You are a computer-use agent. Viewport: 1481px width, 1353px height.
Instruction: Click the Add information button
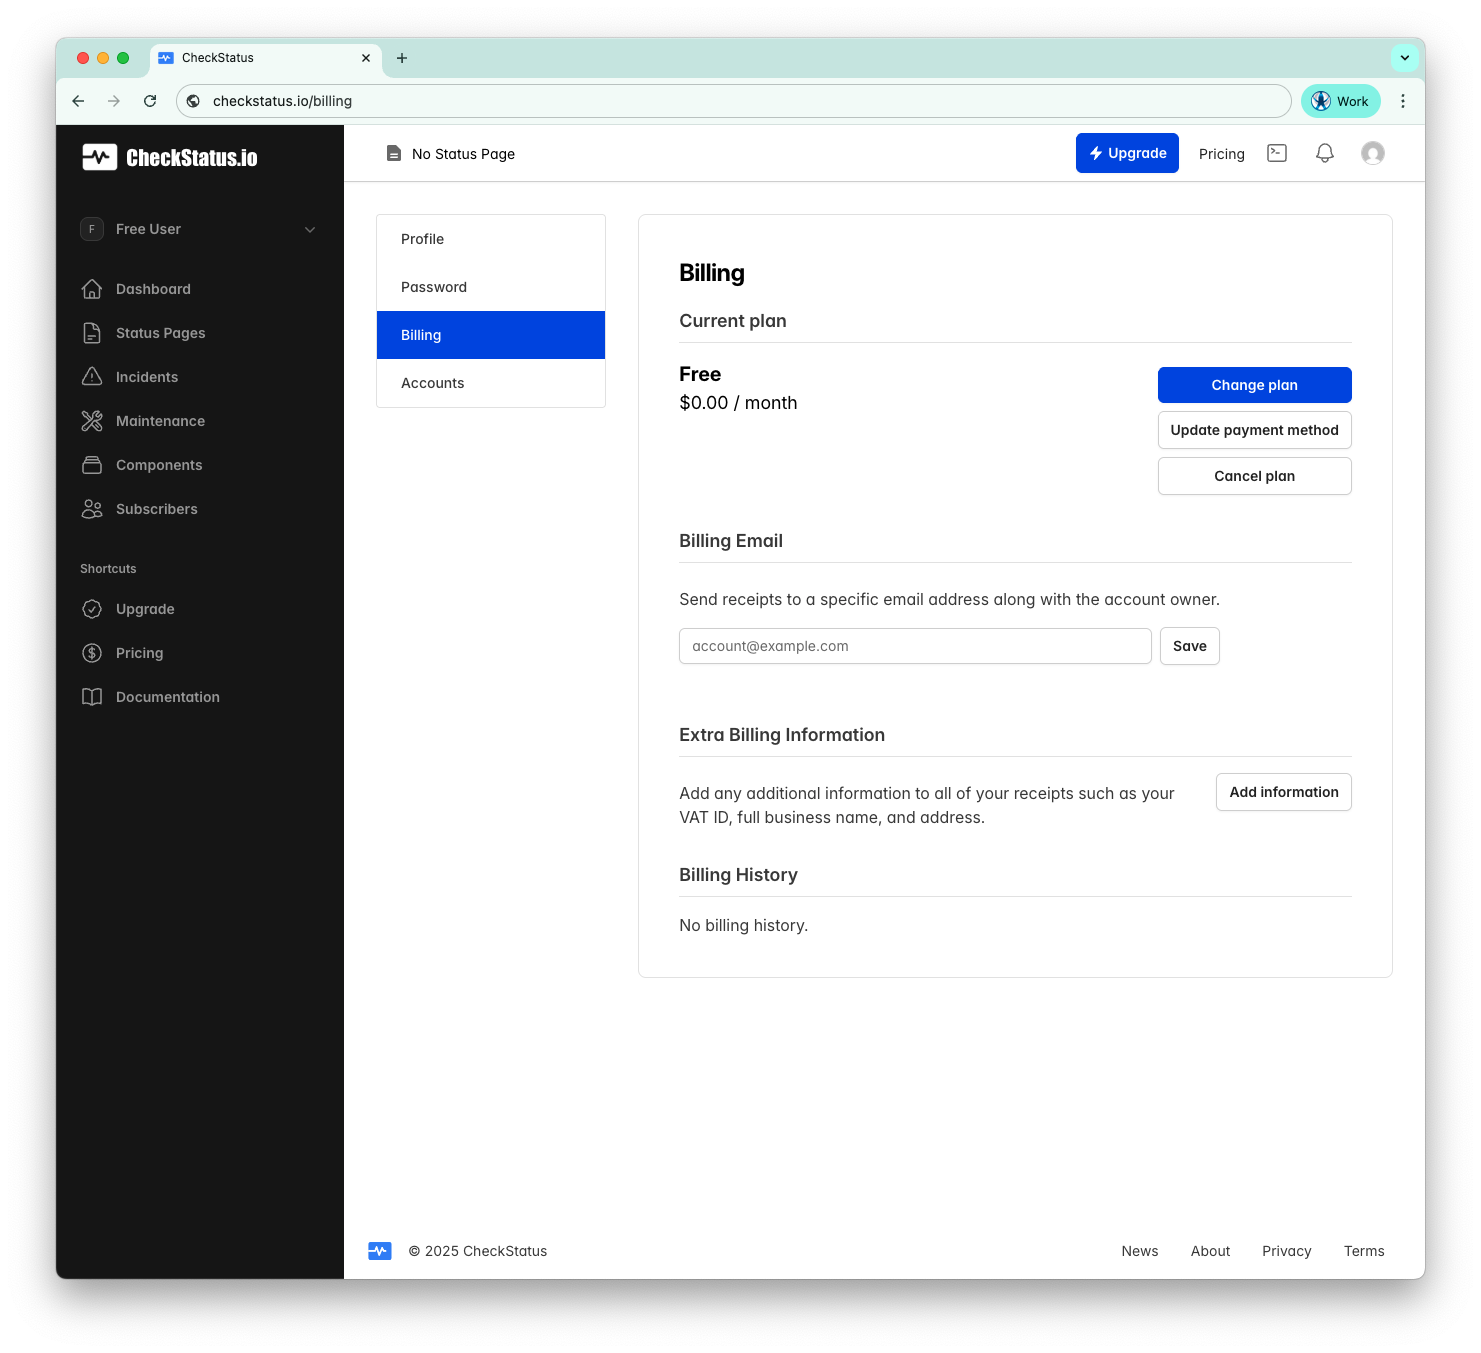(1283, 792)
